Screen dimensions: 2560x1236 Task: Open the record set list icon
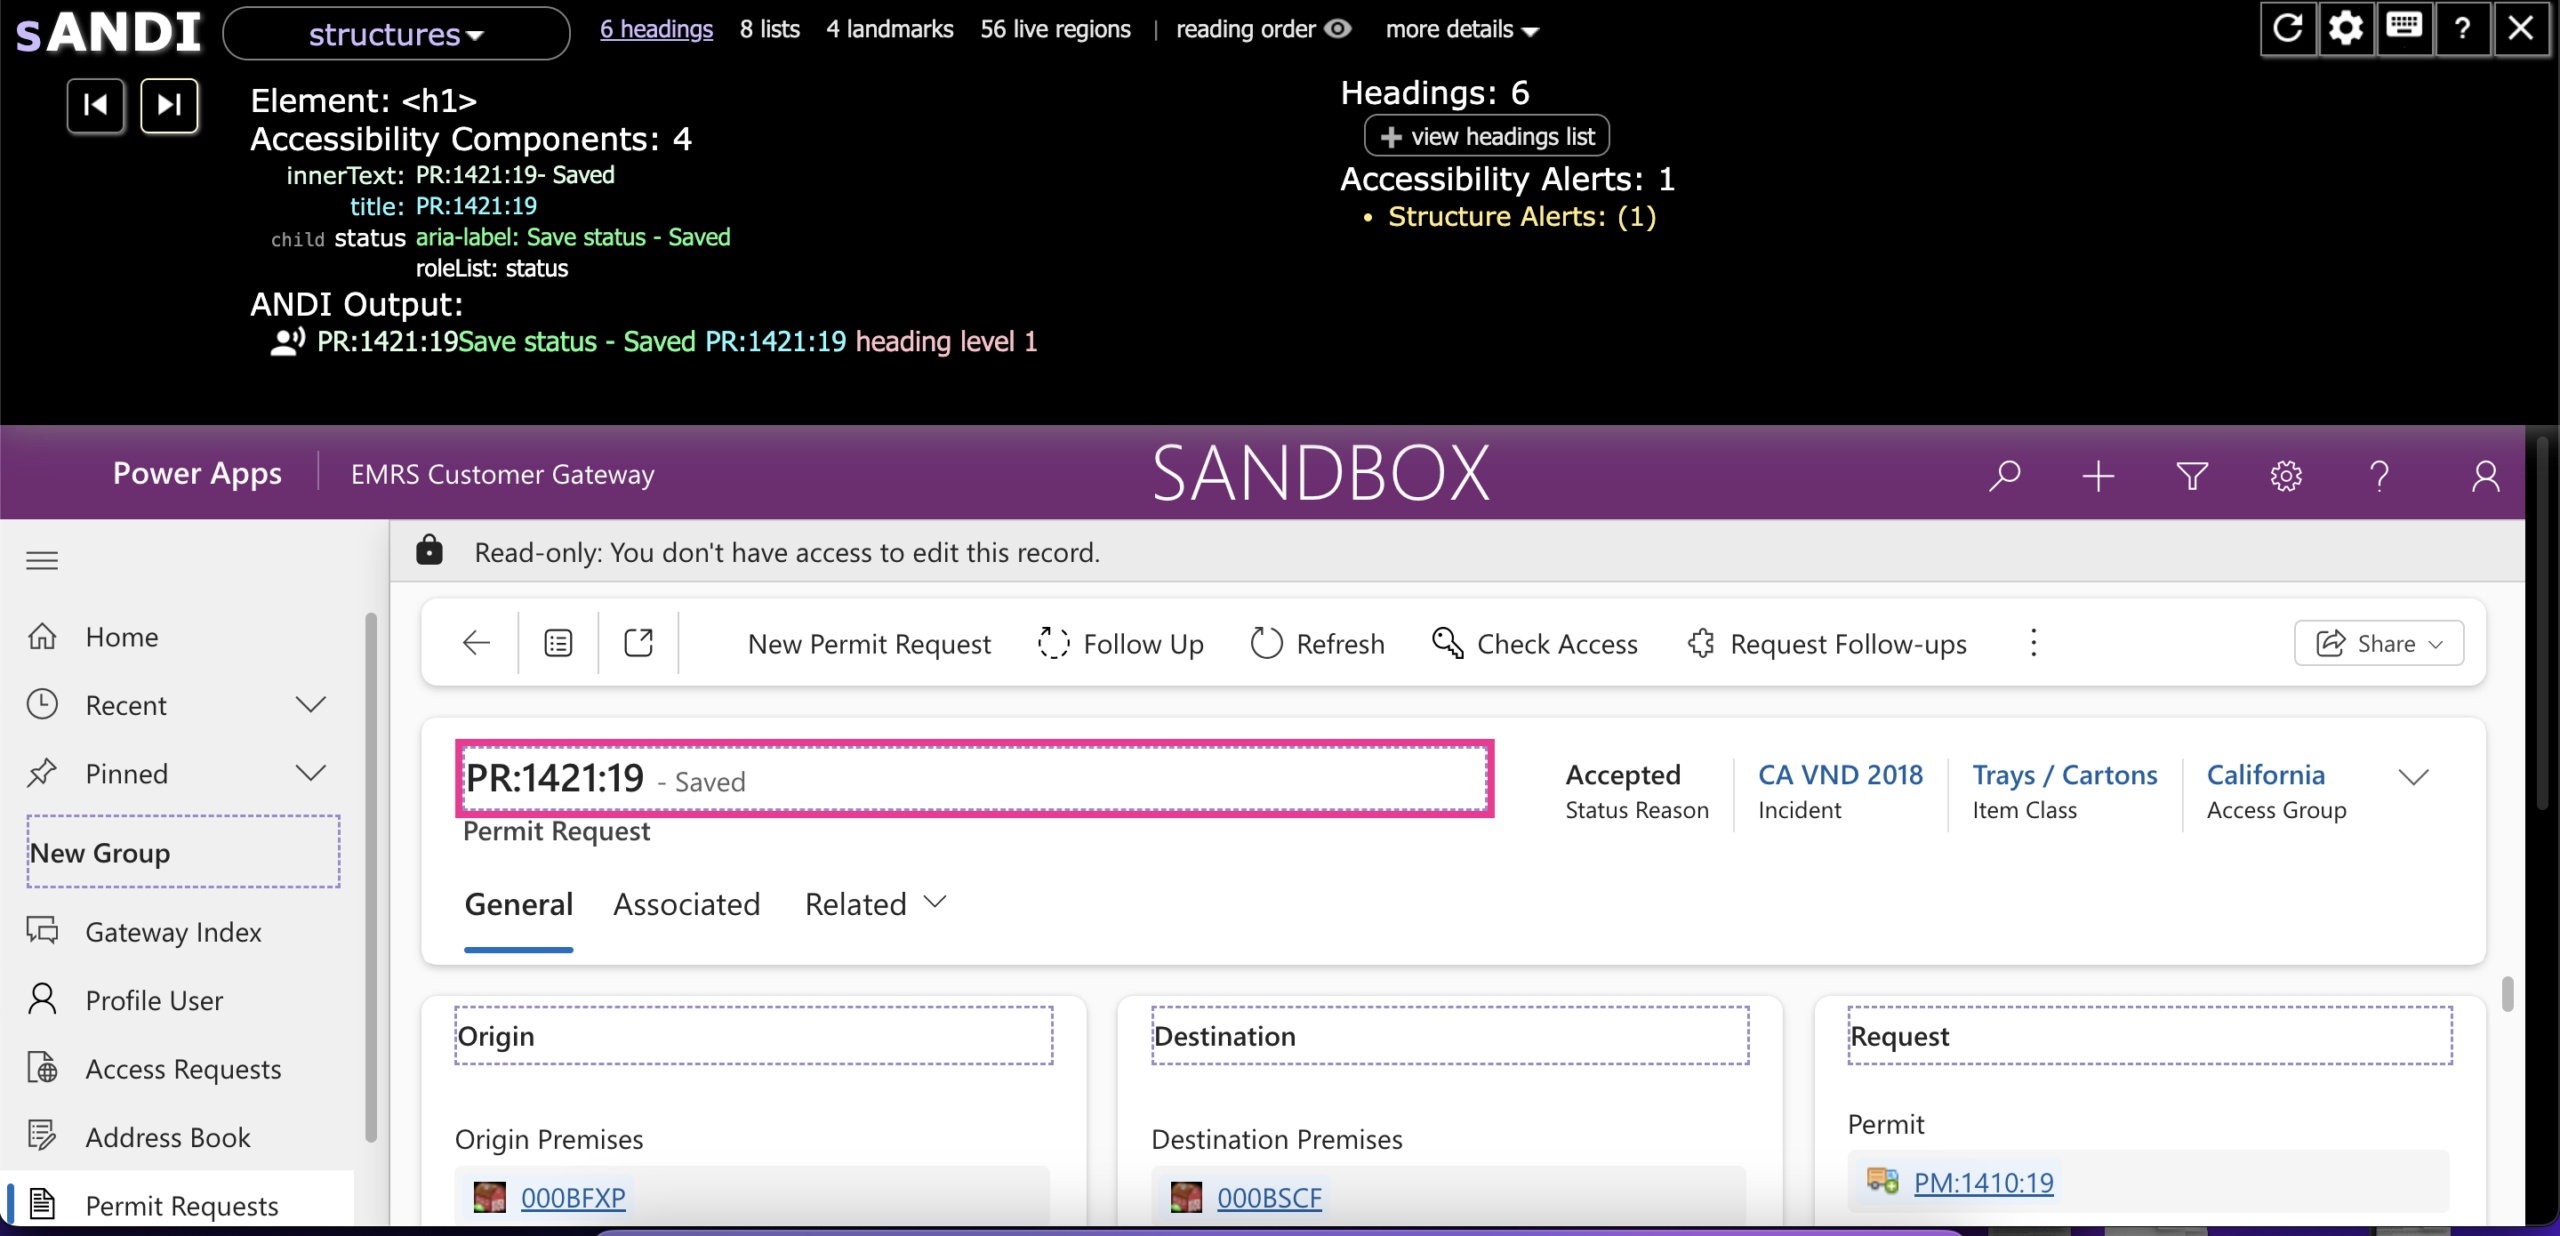(558, 643)
